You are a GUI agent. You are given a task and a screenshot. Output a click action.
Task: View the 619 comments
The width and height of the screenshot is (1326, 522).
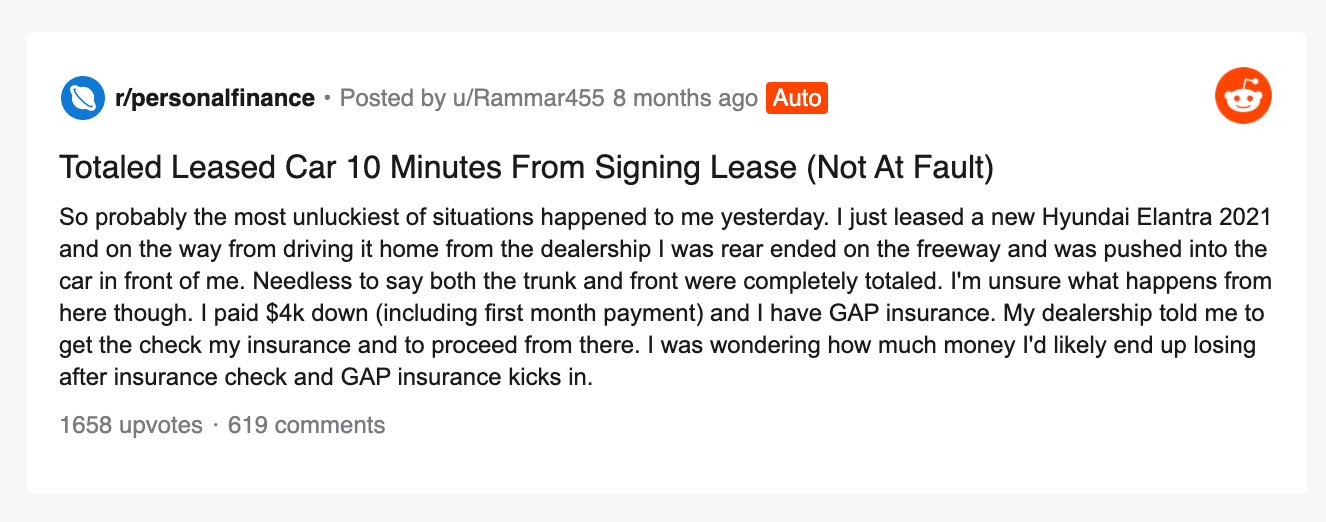[306, 425]
